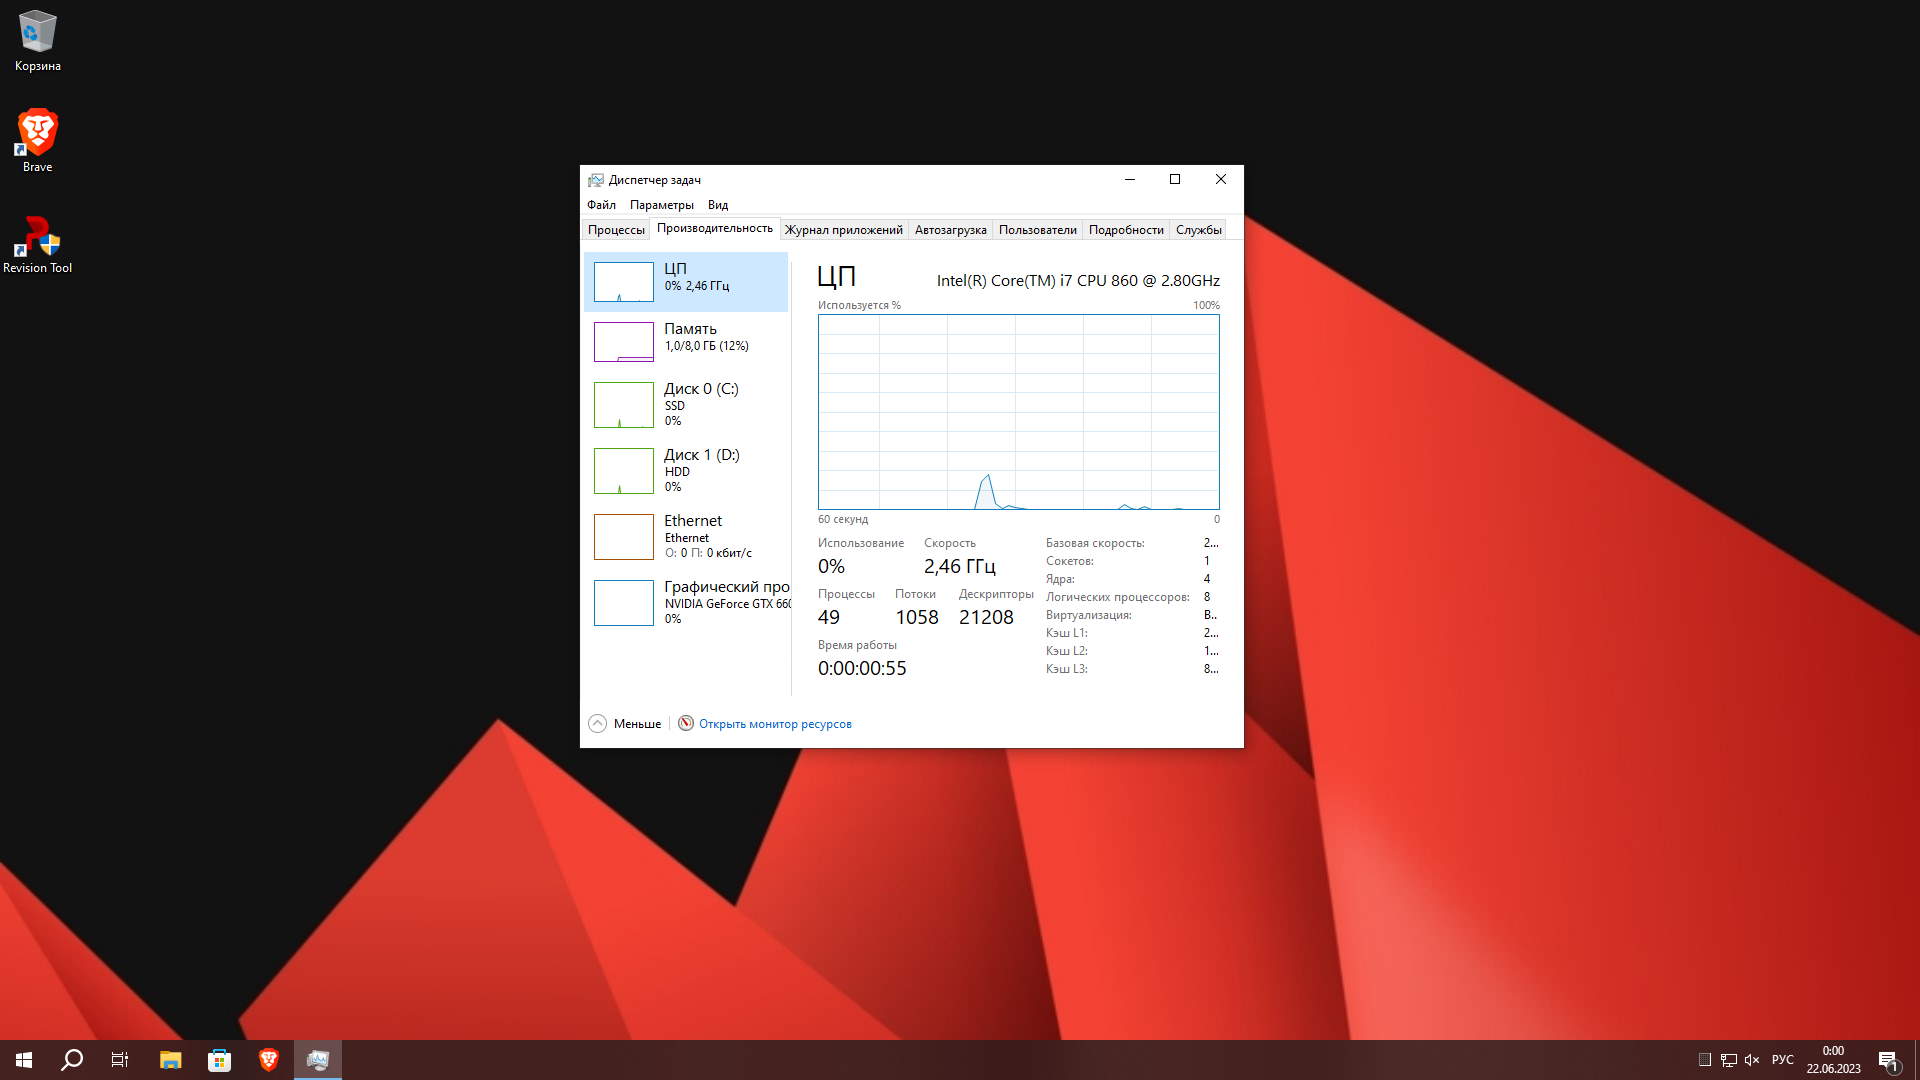Click the taskbar search icon
This screenshot has width=1920, height=1080.
tap(72, 1060)
